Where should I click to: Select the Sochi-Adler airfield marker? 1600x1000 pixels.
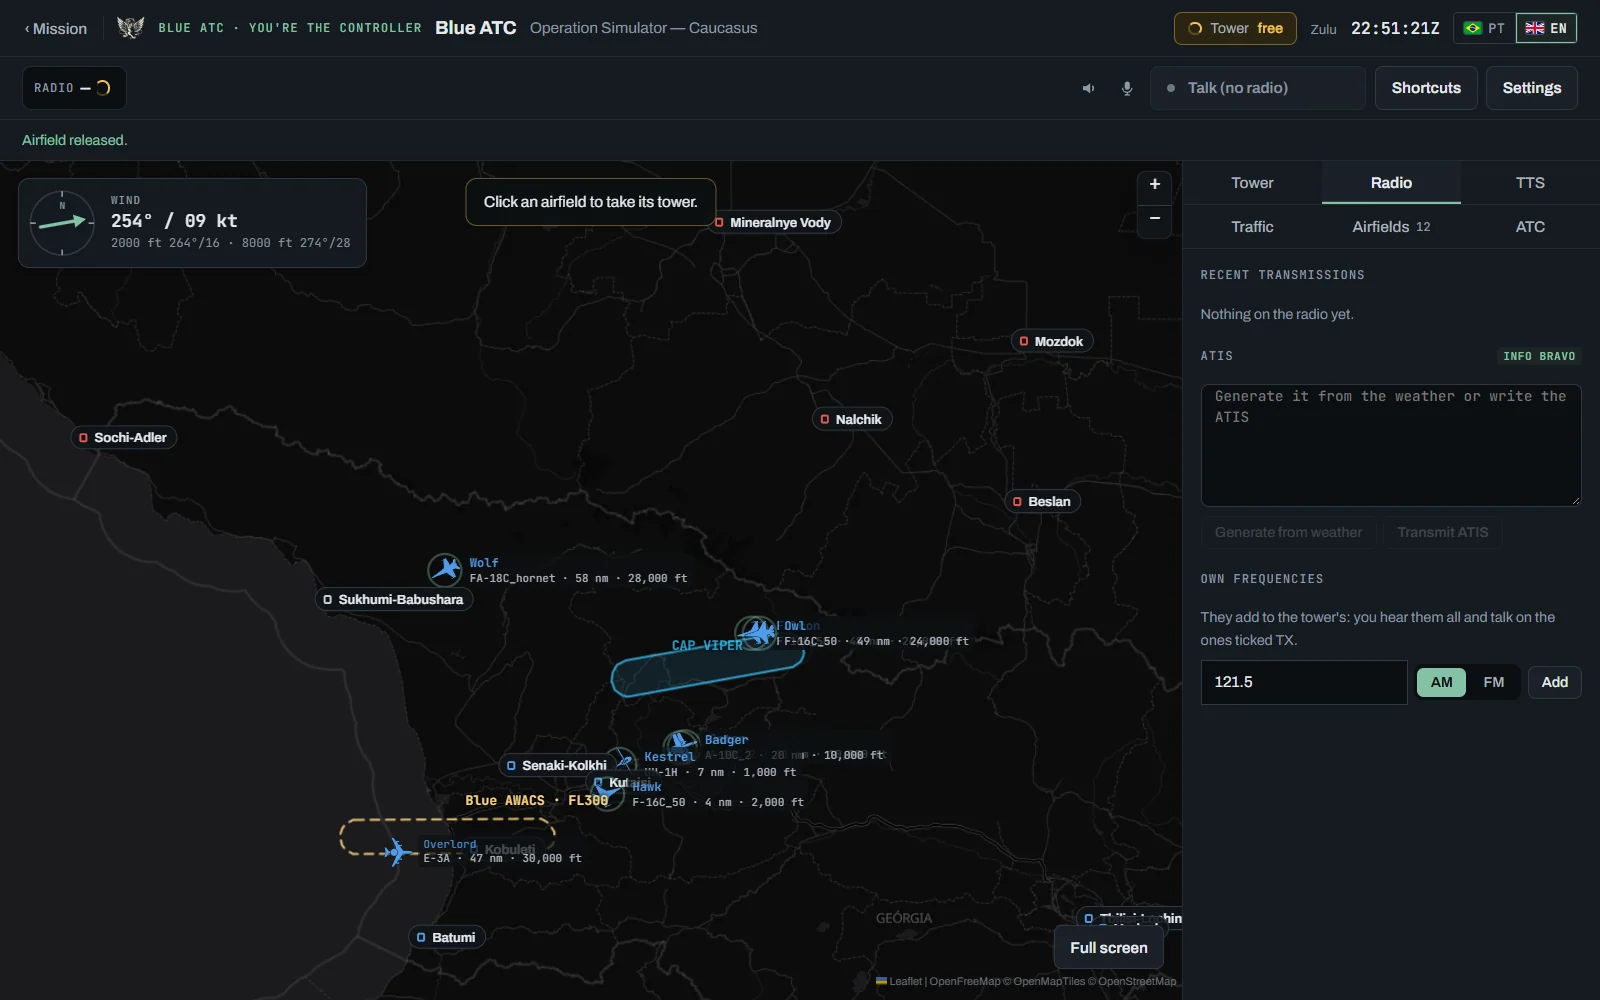[x=124, y=437]
